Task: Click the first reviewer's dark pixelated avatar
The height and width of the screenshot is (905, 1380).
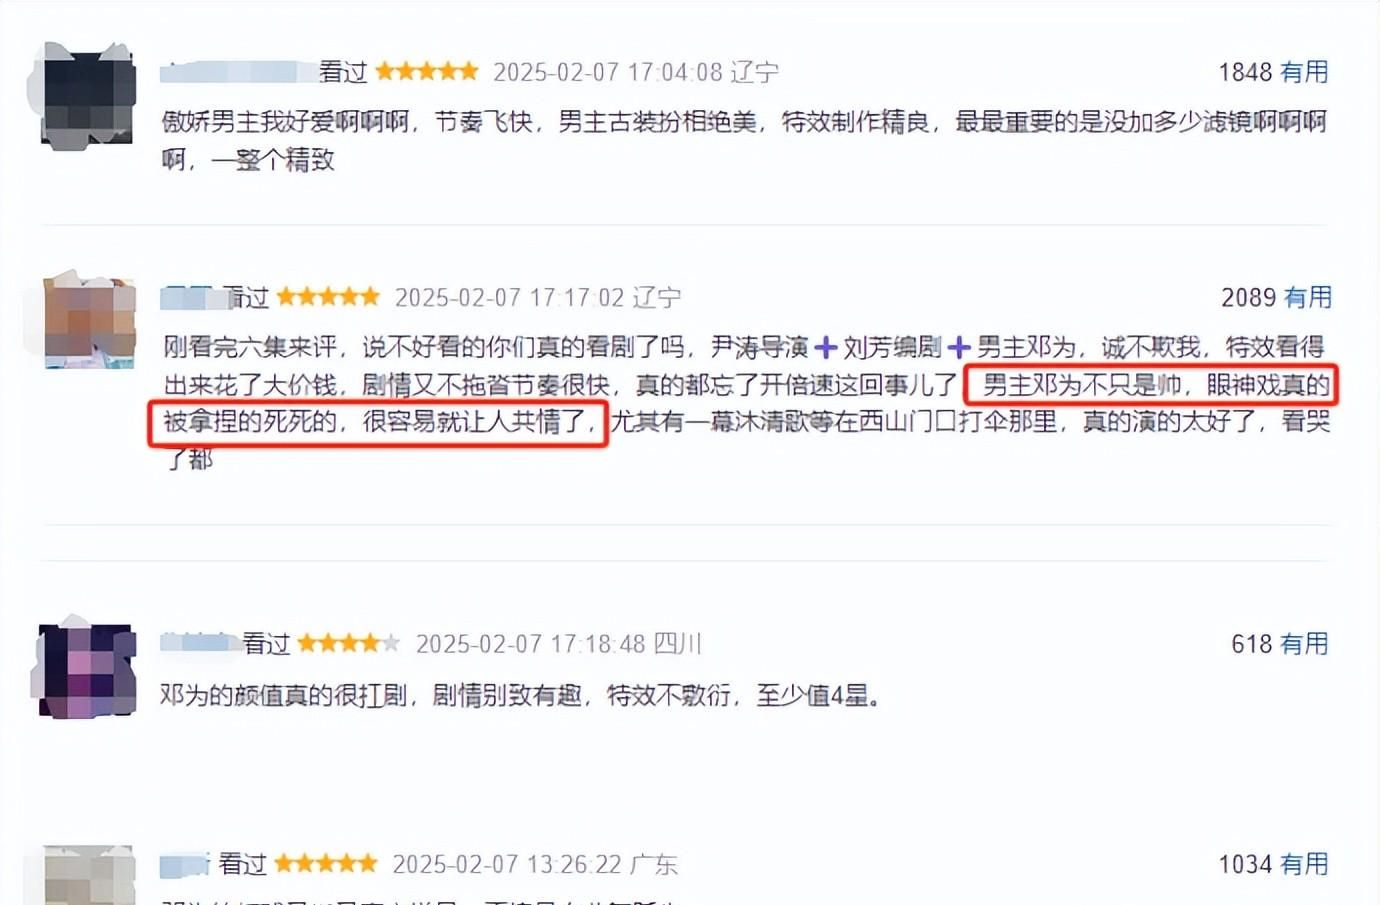Action: 88,97
